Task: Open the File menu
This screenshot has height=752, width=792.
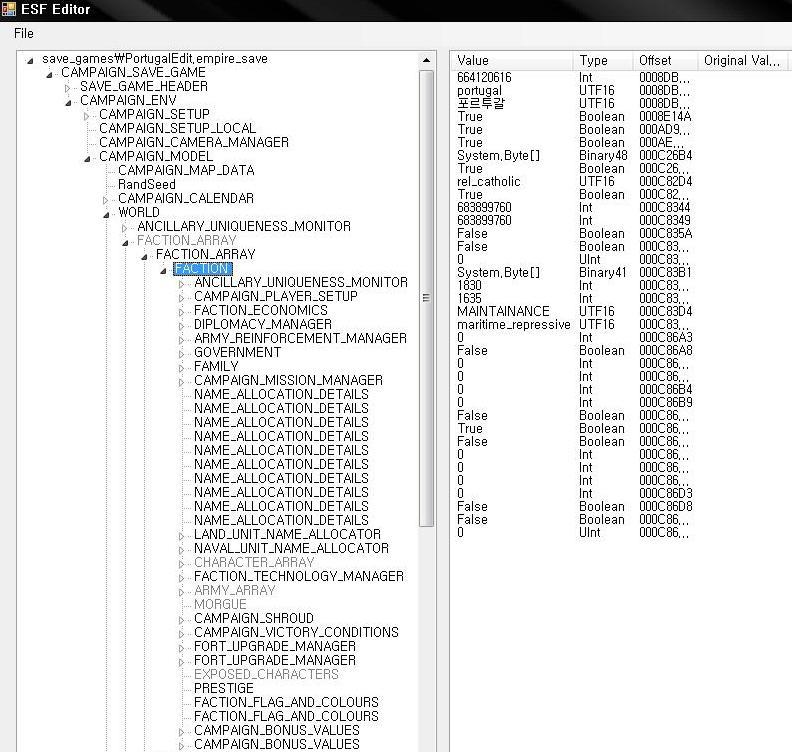Action: click(23, 33)
